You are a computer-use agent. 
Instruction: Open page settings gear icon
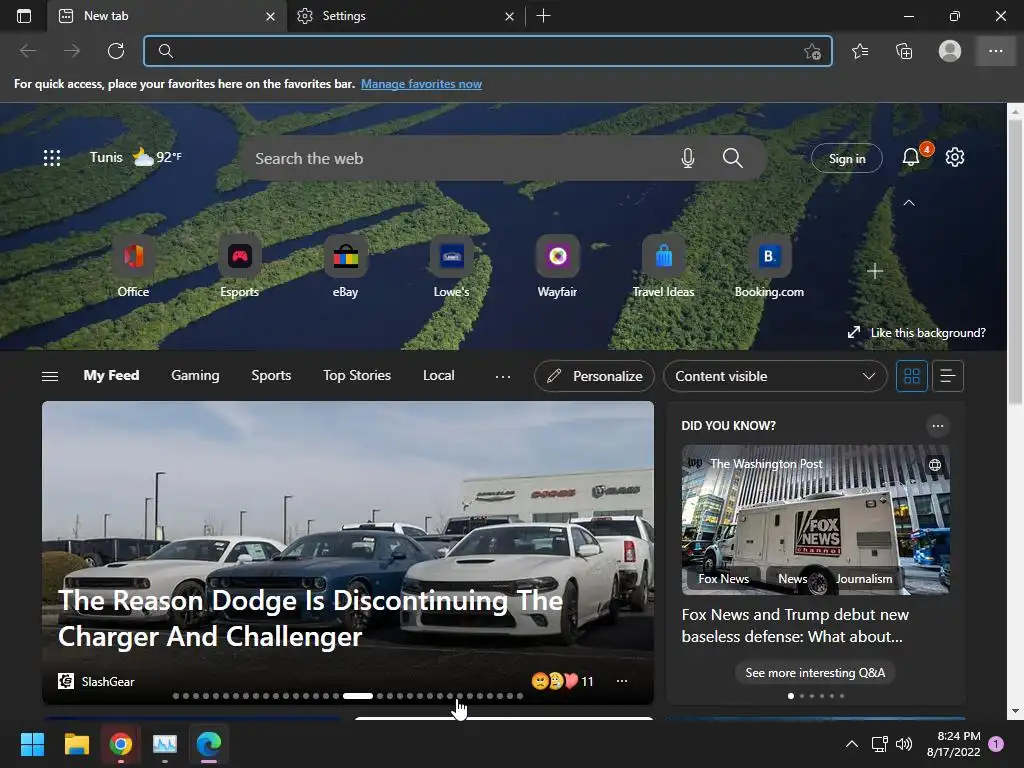click(955, 157)
